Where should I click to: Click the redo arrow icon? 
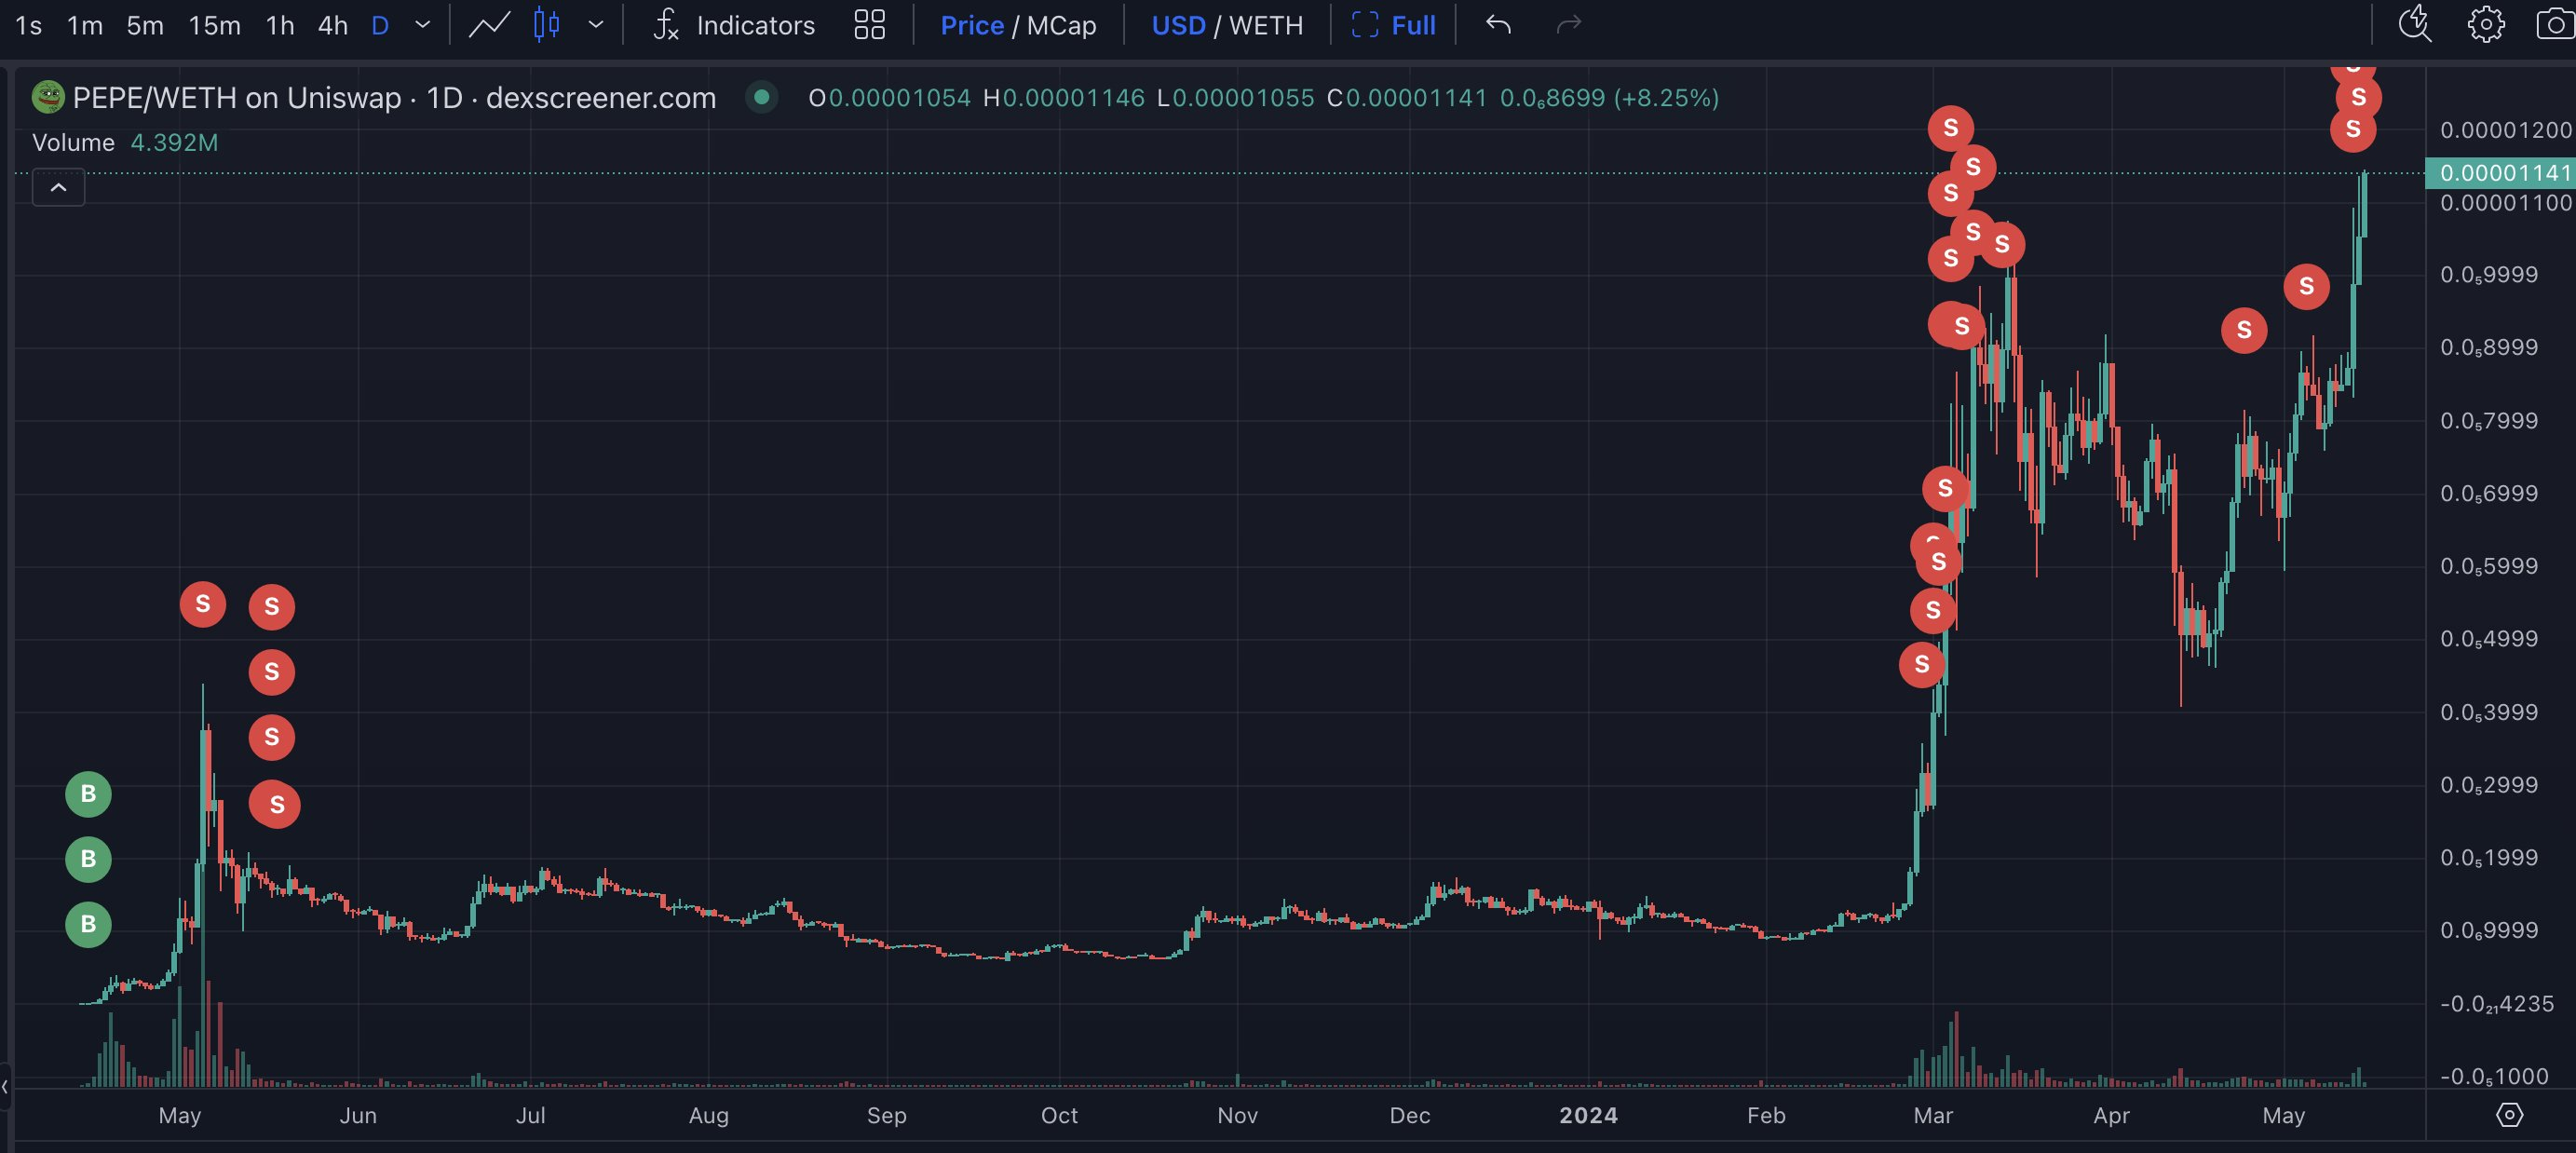[1568, 25]
